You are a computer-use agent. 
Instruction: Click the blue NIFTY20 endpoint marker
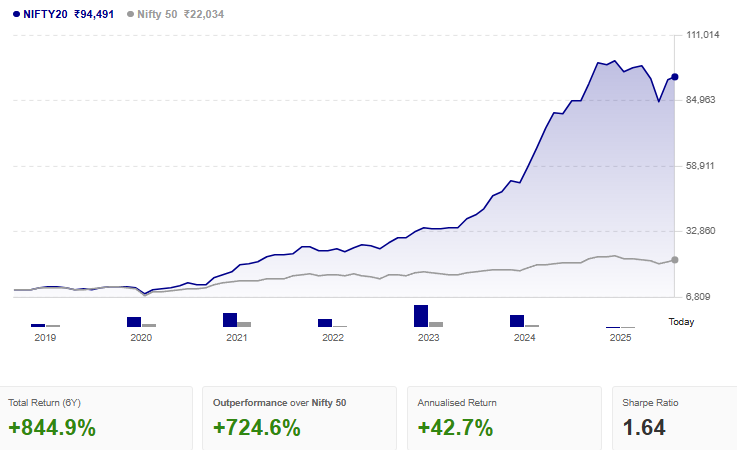[x=674, y=77]
